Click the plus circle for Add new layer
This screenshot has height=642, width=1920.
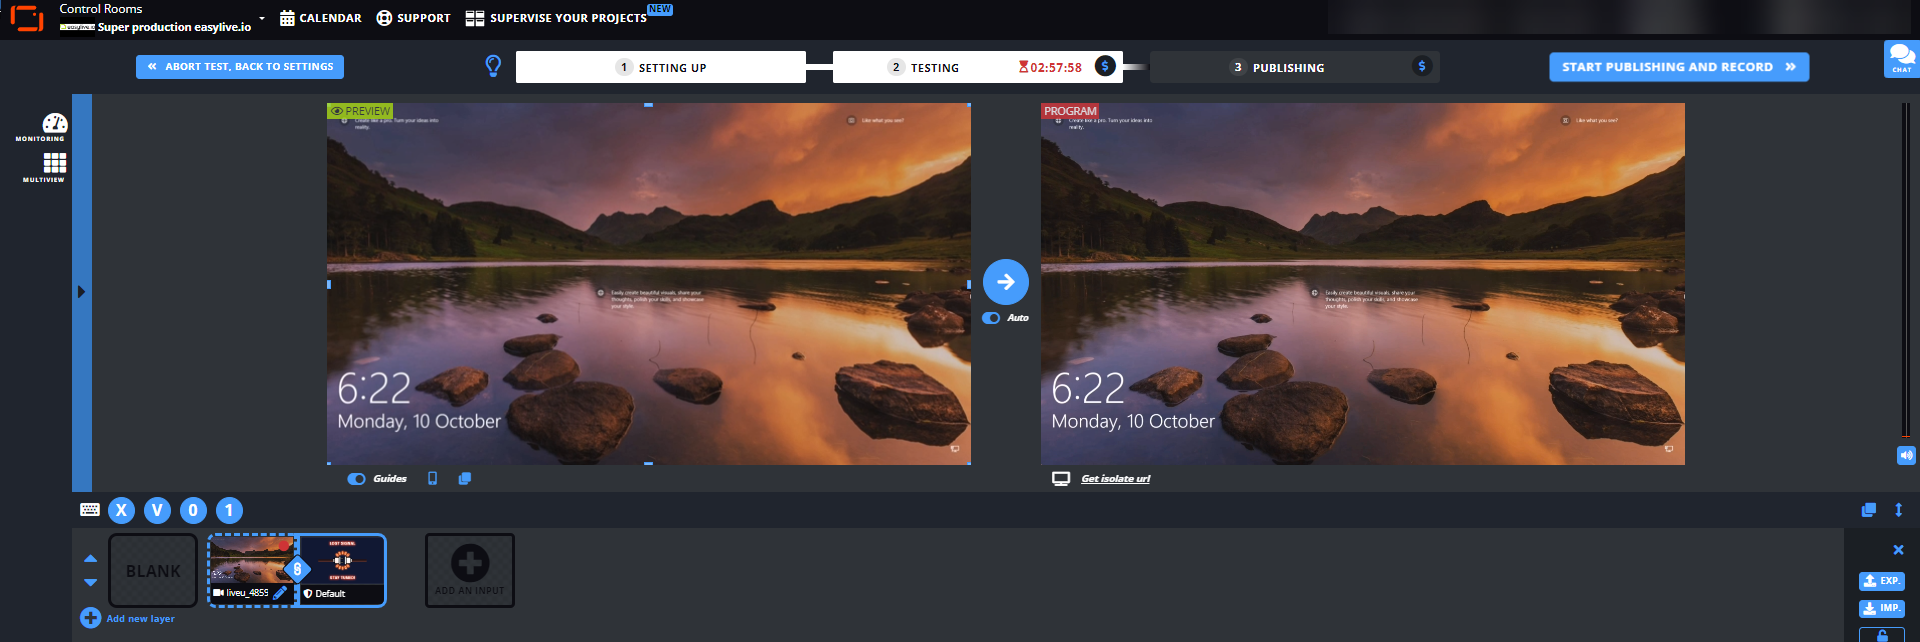point(90,618)
